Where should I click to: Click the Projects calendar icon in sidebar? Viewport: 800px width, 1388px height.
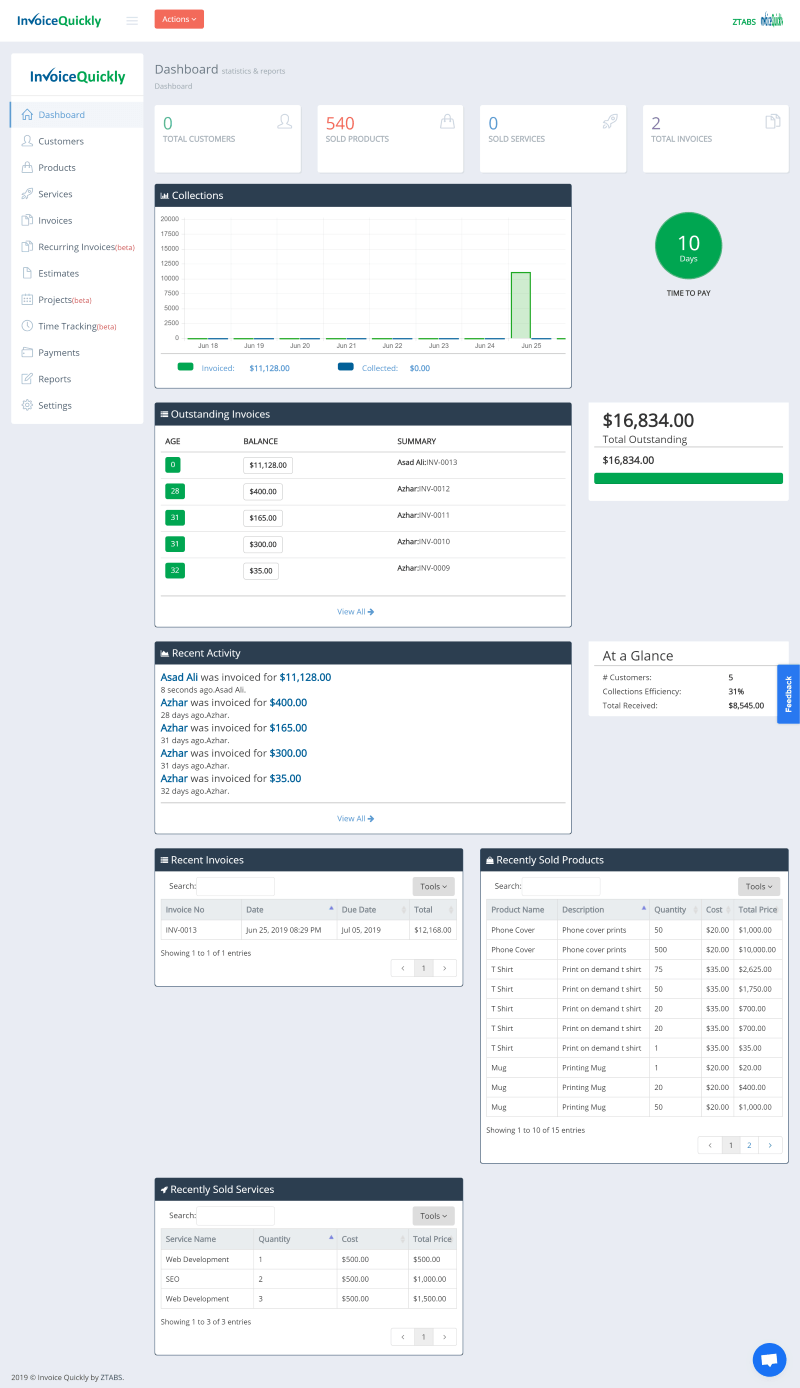[28, 299]
